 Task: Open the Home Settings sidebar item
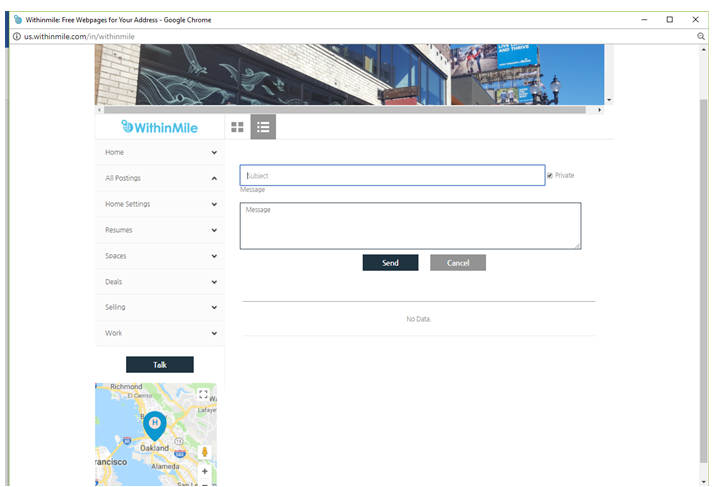tap(159, 204)
